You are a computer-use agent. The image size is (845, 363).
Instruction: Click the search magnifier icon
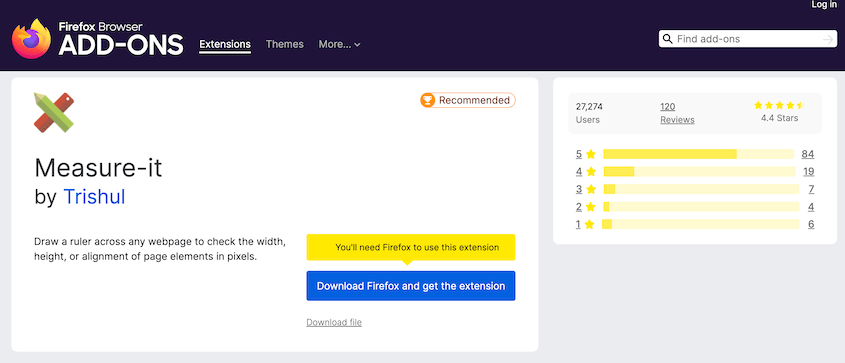tap(667, 39)
